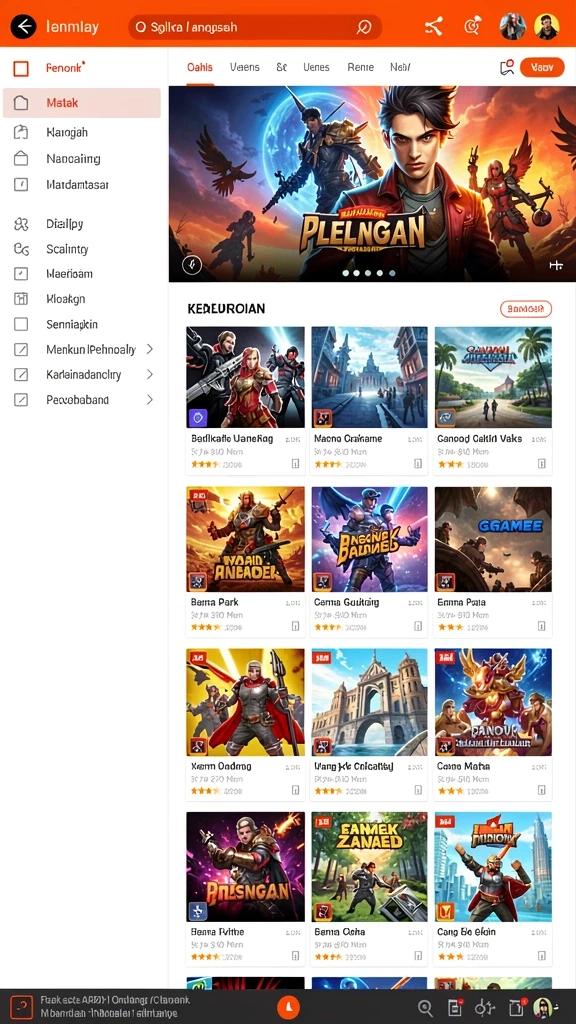The height and width of the screenshot is (1024, 576).
Task: Expand the Pecobaband sidebar item
Action: [150, 399]
